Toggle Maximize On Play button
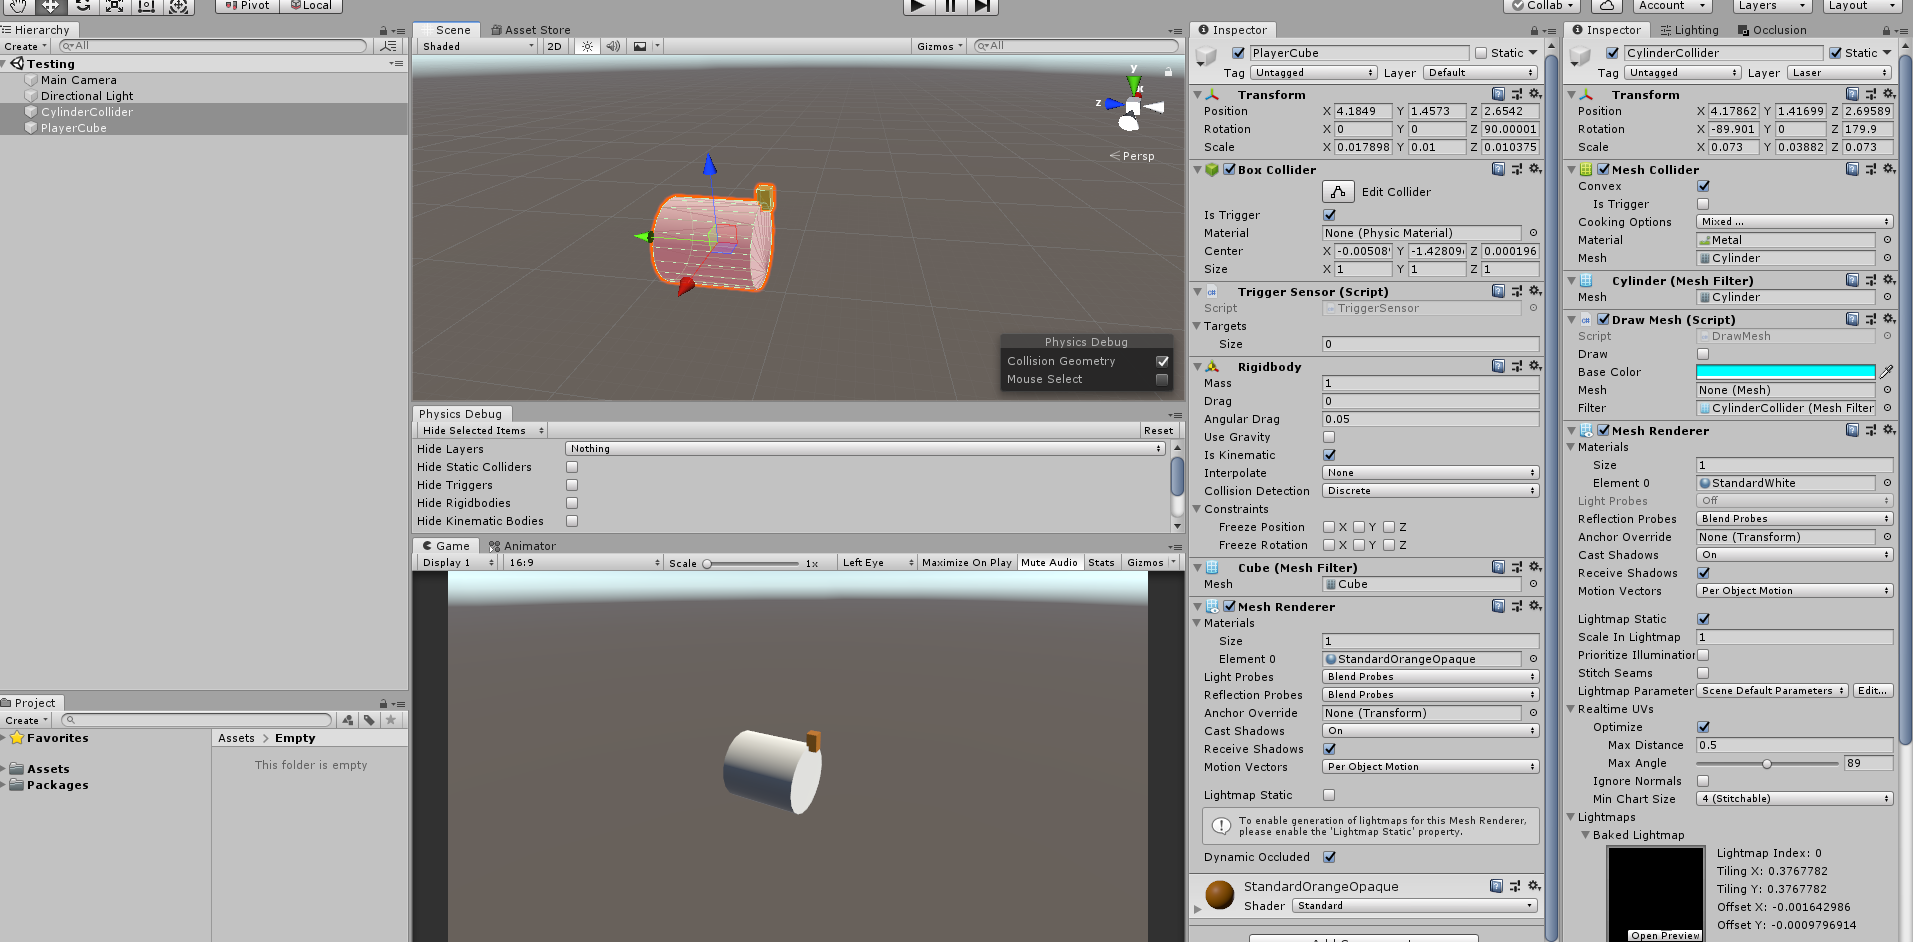 pos(967,563)
